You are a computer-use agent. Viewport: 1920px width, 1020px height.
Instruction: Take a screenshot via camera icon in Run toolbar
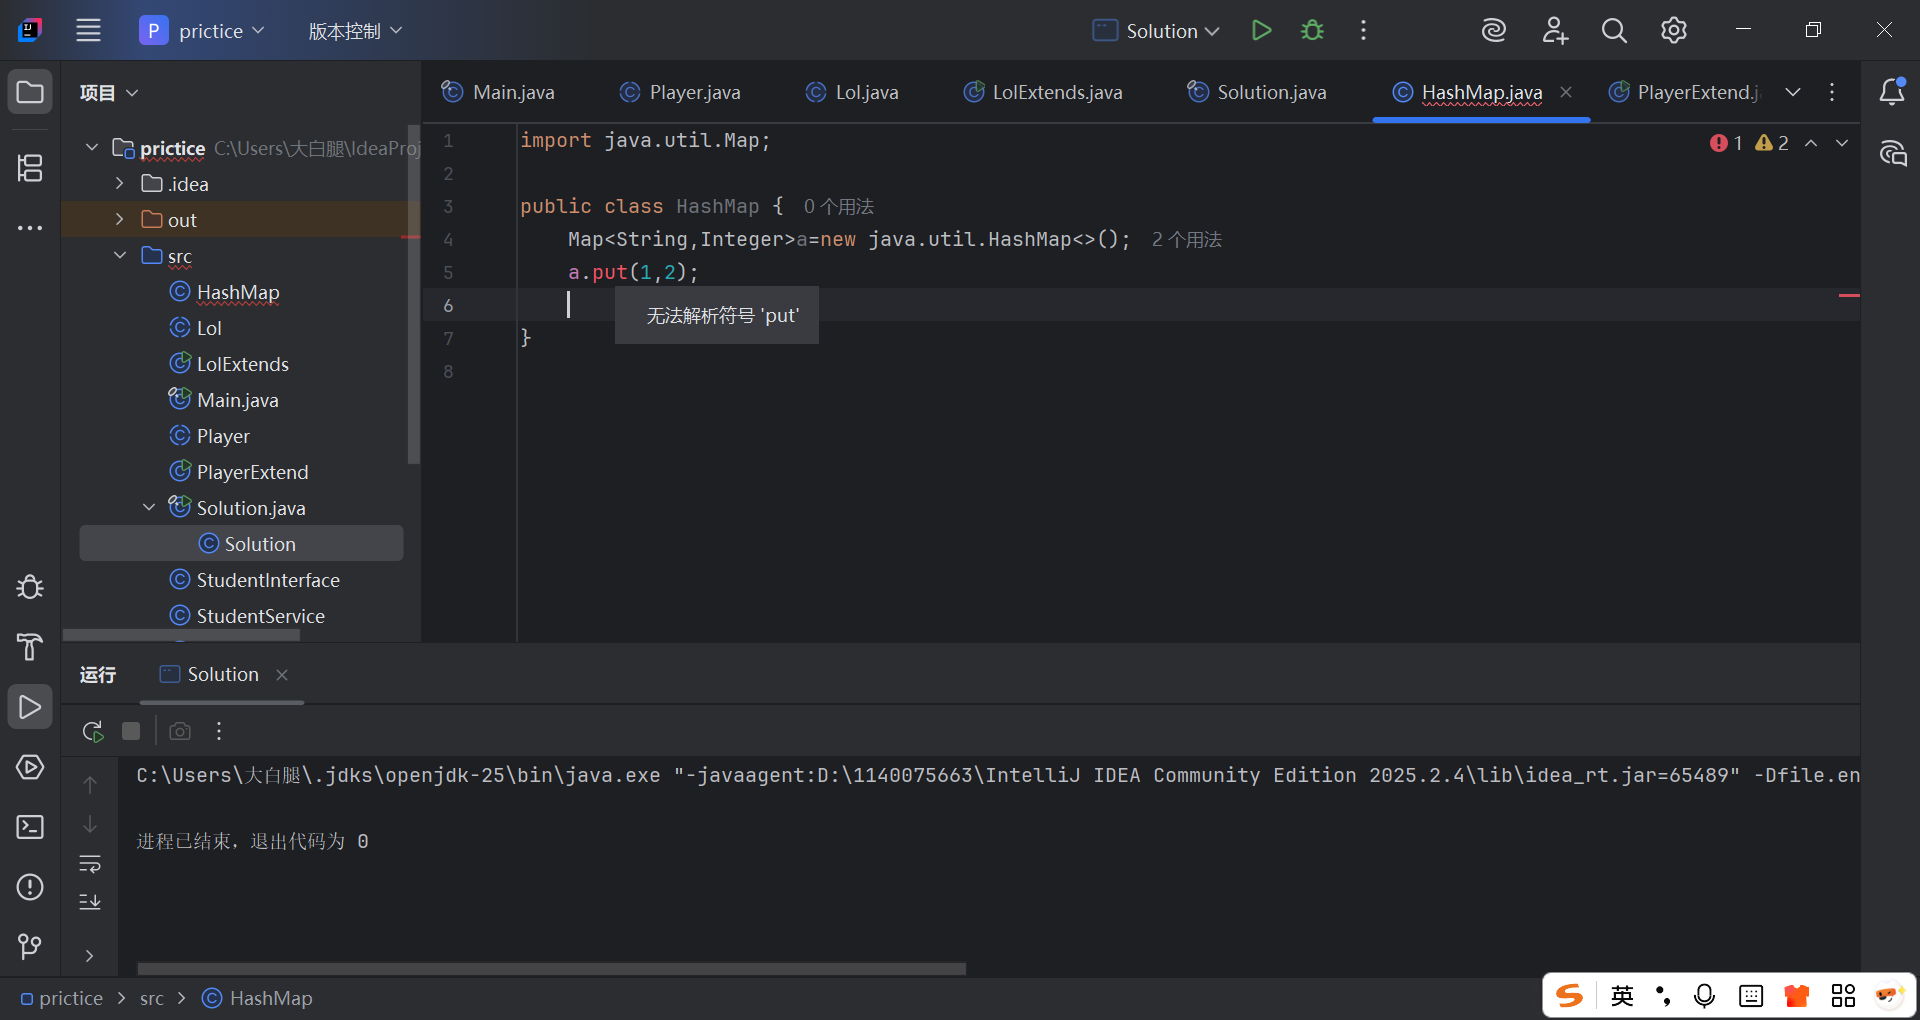coord(180,731)
